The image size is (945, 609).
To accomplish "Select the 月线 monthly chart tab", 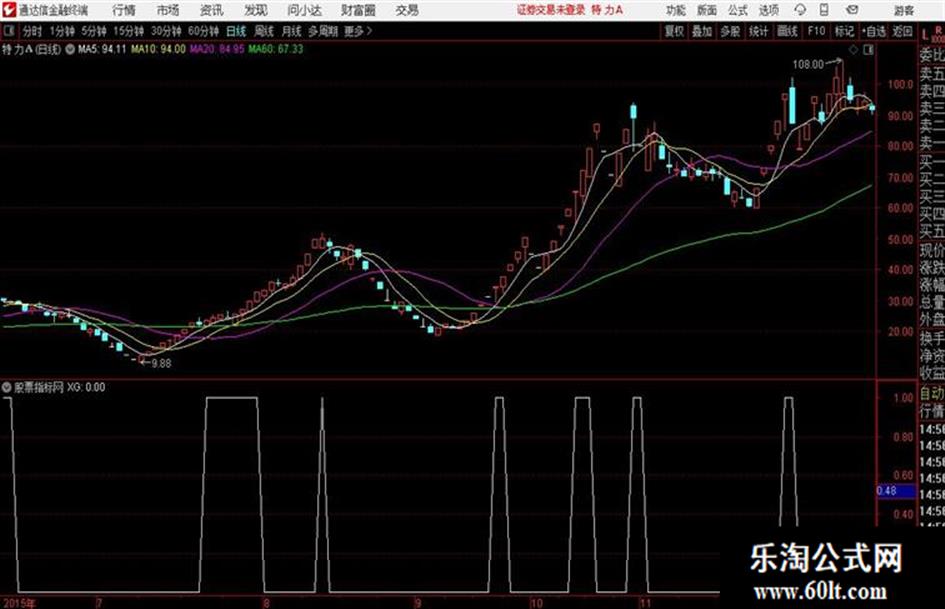I will pyautogui.click(x=292, y=31).
